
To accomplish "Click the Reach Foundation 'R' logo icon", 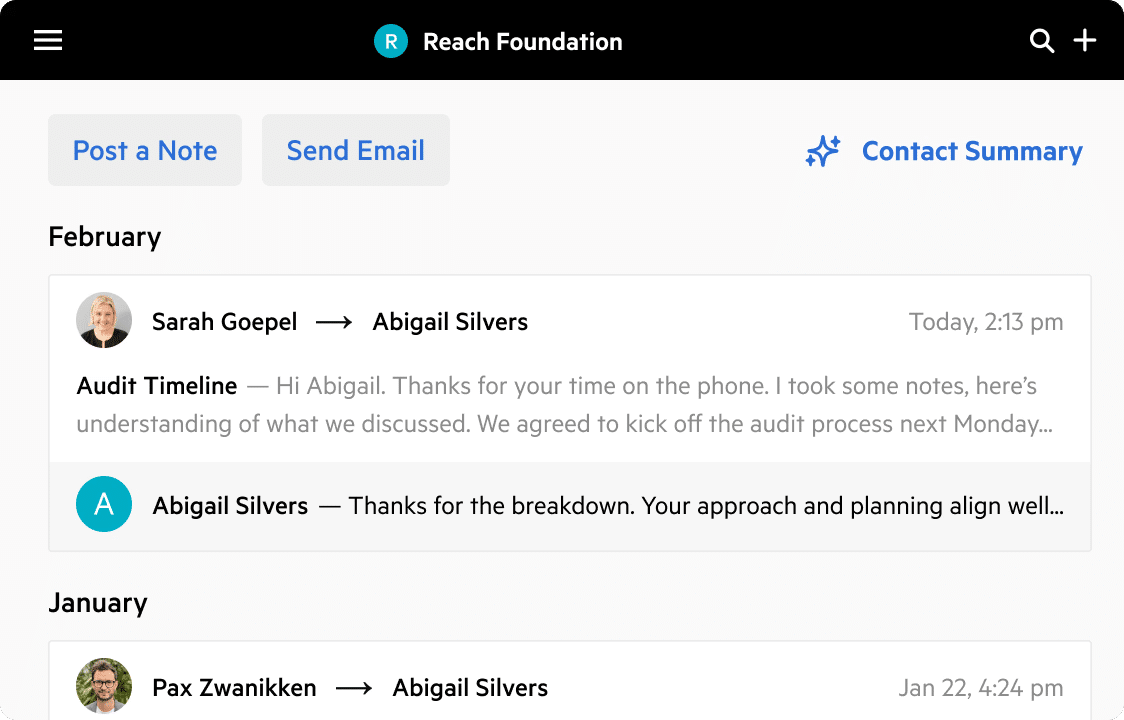I will coord(390,41).
